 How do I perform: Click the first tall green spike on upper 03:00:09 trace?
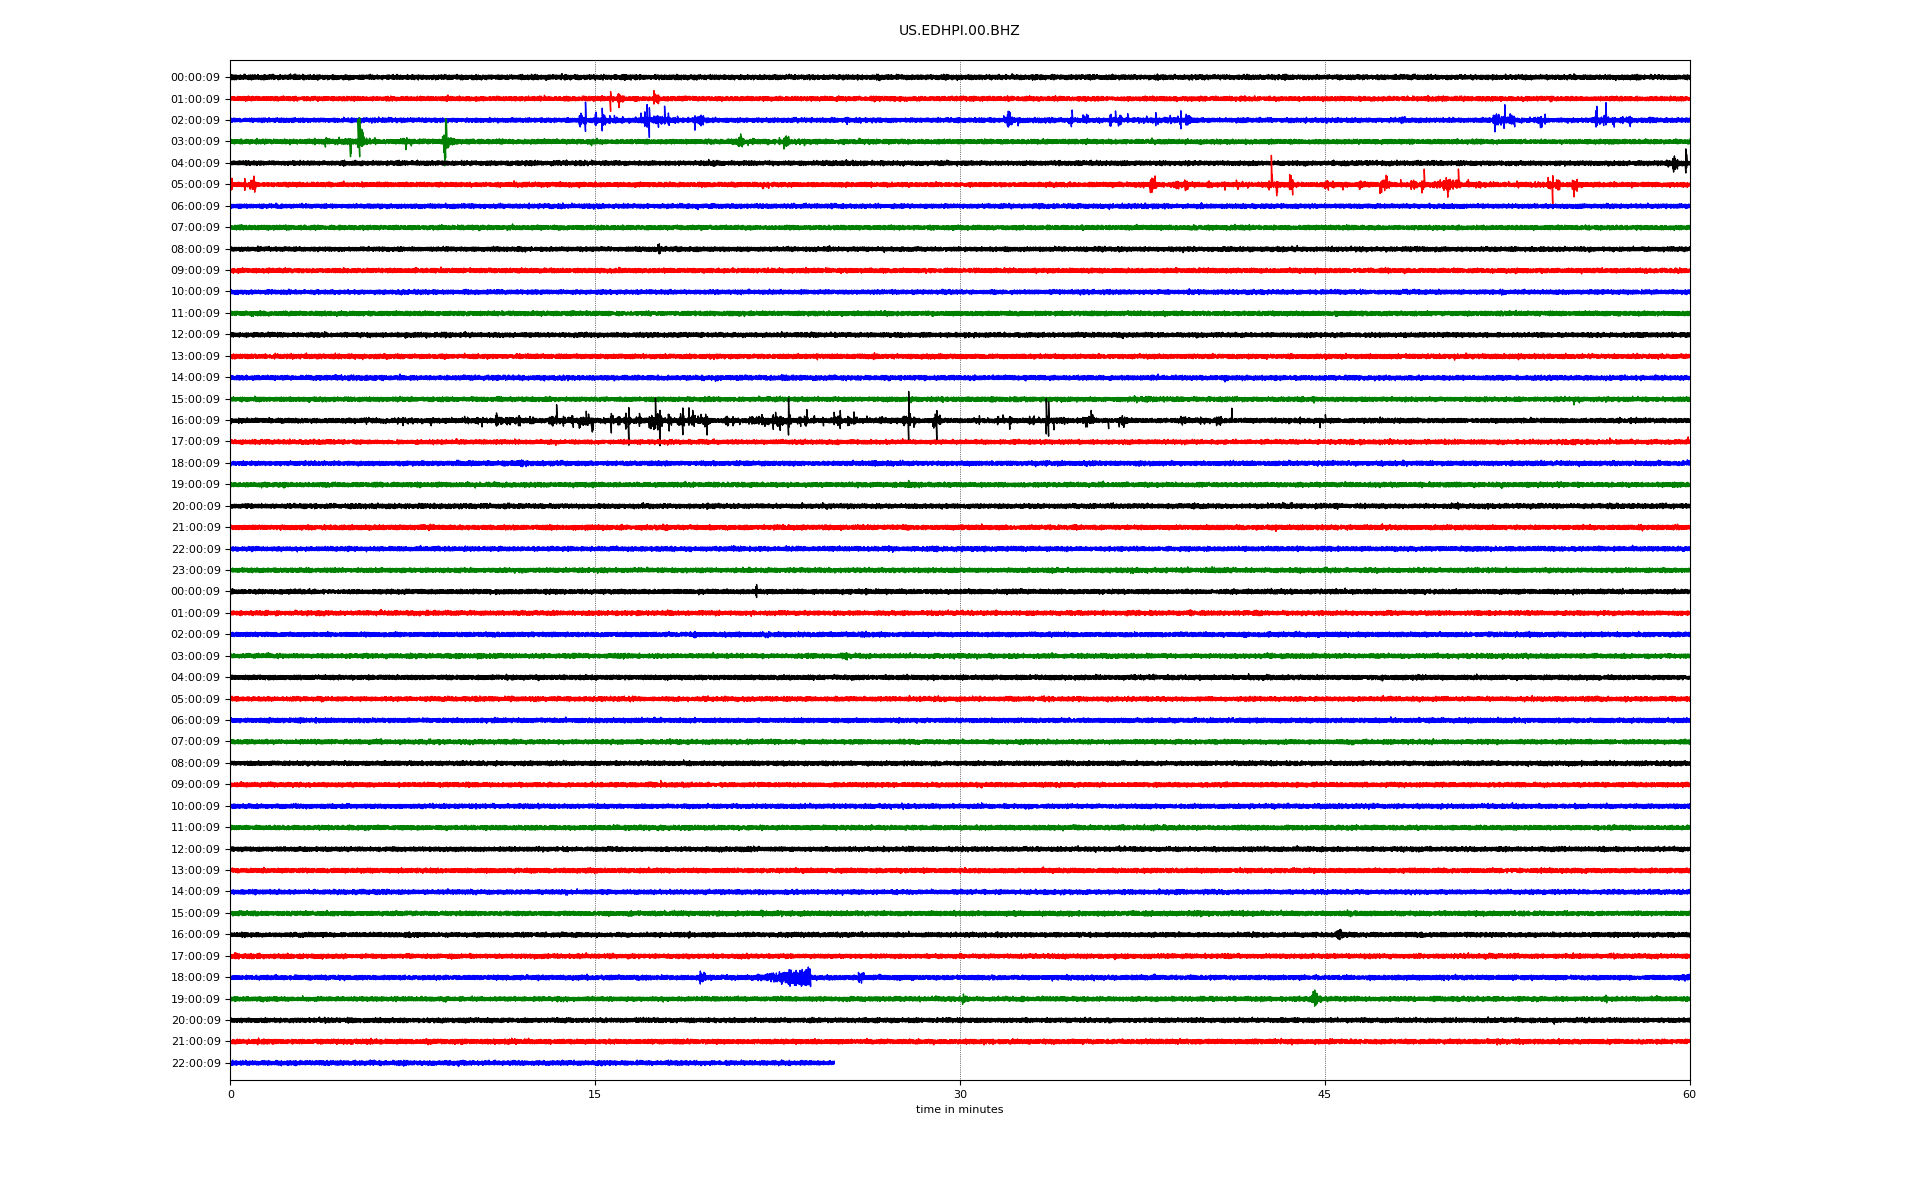click(360, 137)
